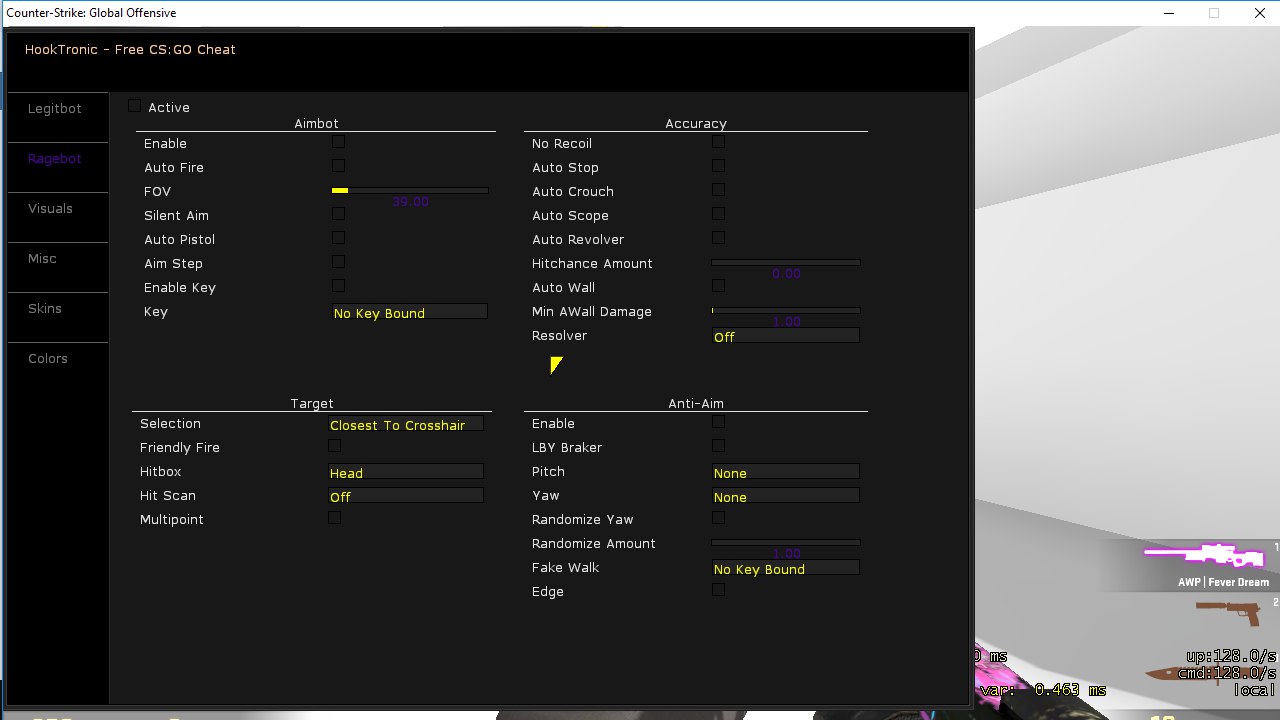Click the Hitchance Amount slider
The image size is (1280, 720).
point(786,262)
